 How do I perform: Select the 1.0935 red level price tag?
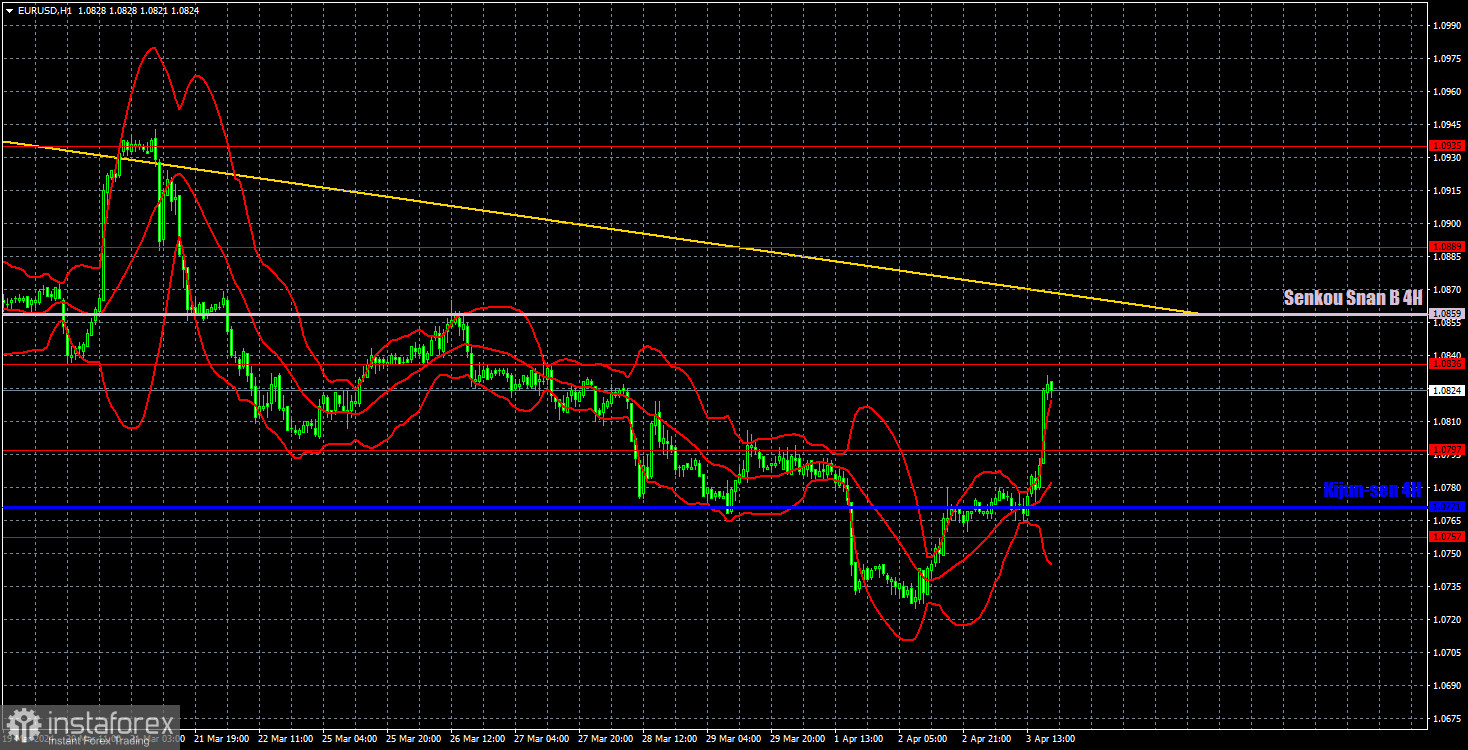point(1446,146)
